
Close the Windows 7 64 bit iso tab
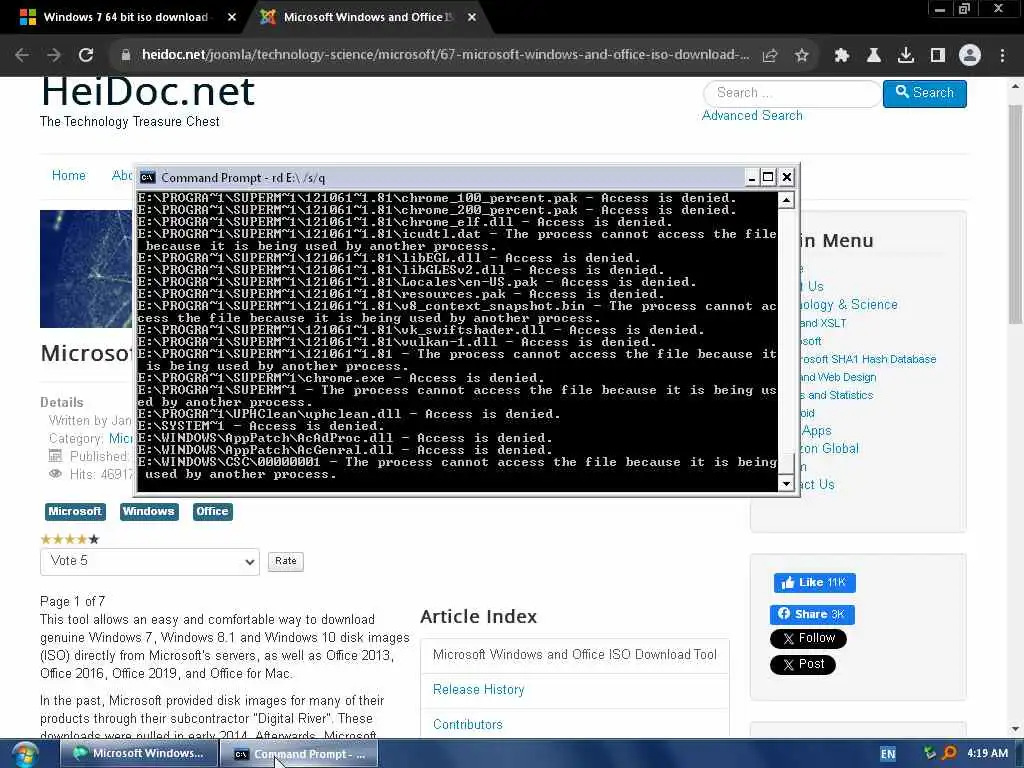point(232,18)
